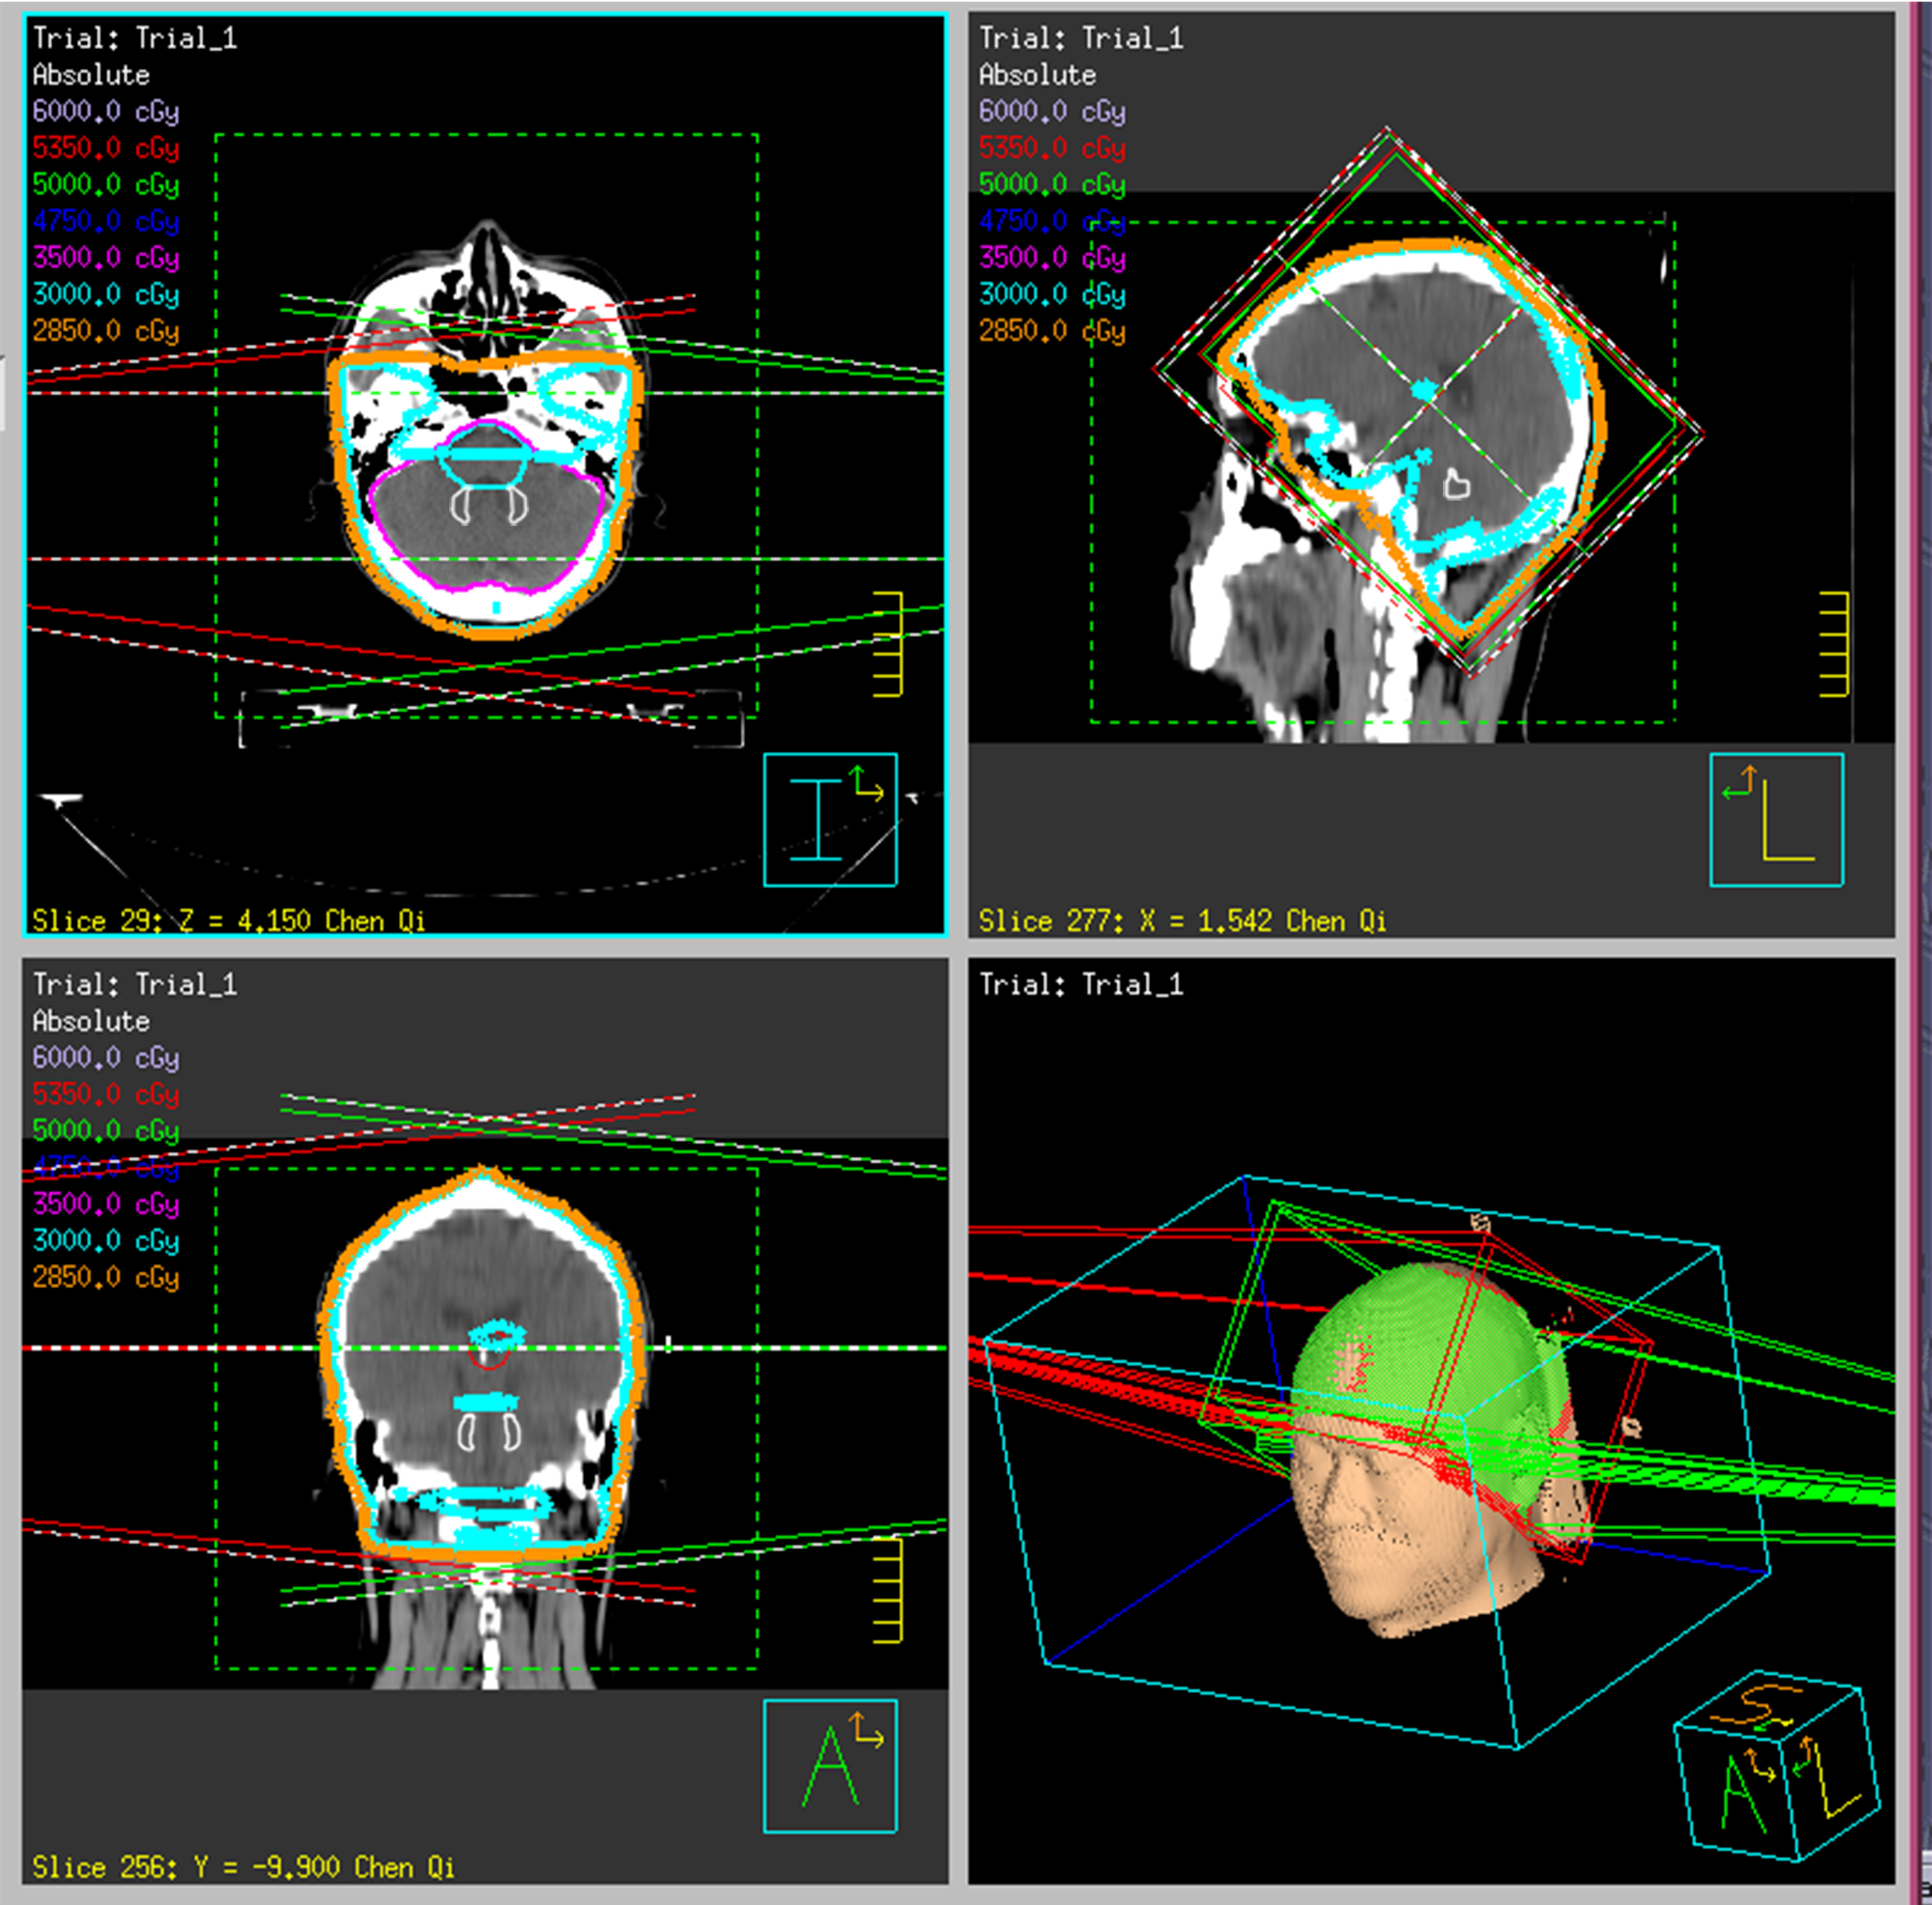Image resolution: width=1932 pixels, height=1905 pixels.
Task: Expand the Absolute dose mode selector
Action: click(x=90, y=75)
